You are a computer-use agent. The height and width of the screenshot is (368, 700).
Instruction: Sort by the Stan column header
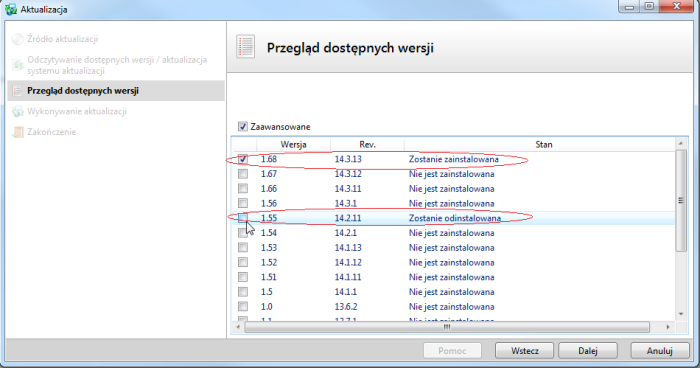click(544, 144)
